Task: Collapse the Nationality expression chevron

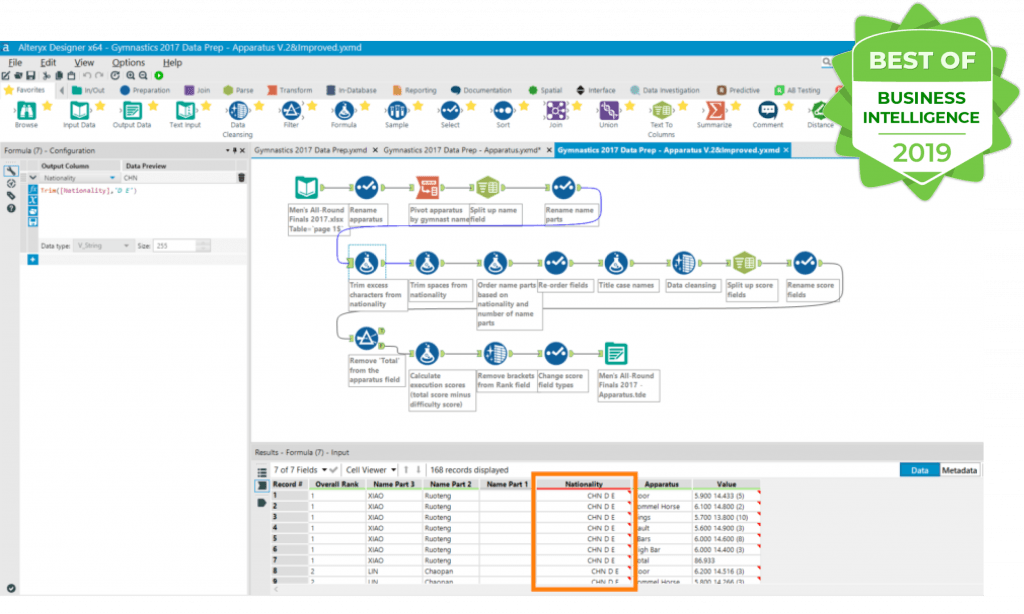Action: coord(33,178)
